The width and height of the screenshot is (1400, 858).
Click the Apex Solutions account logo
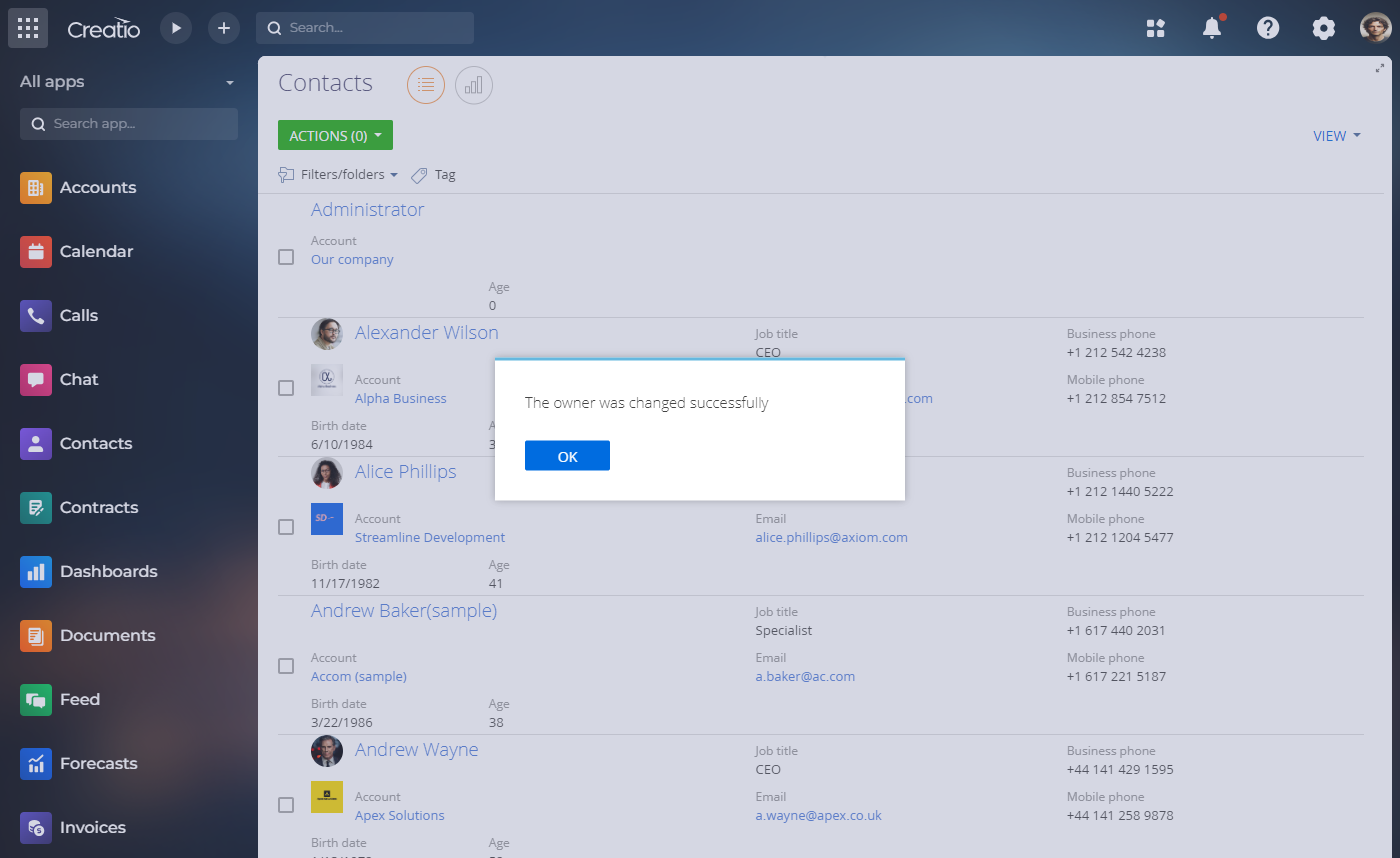tap(327, 797)
